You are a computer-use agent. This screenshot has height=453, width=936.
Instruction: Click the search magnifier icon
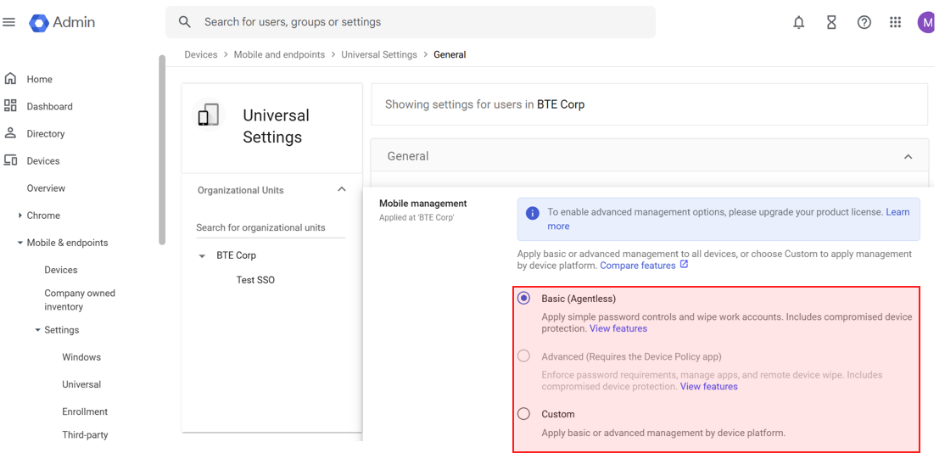click(x=185, y=22)
